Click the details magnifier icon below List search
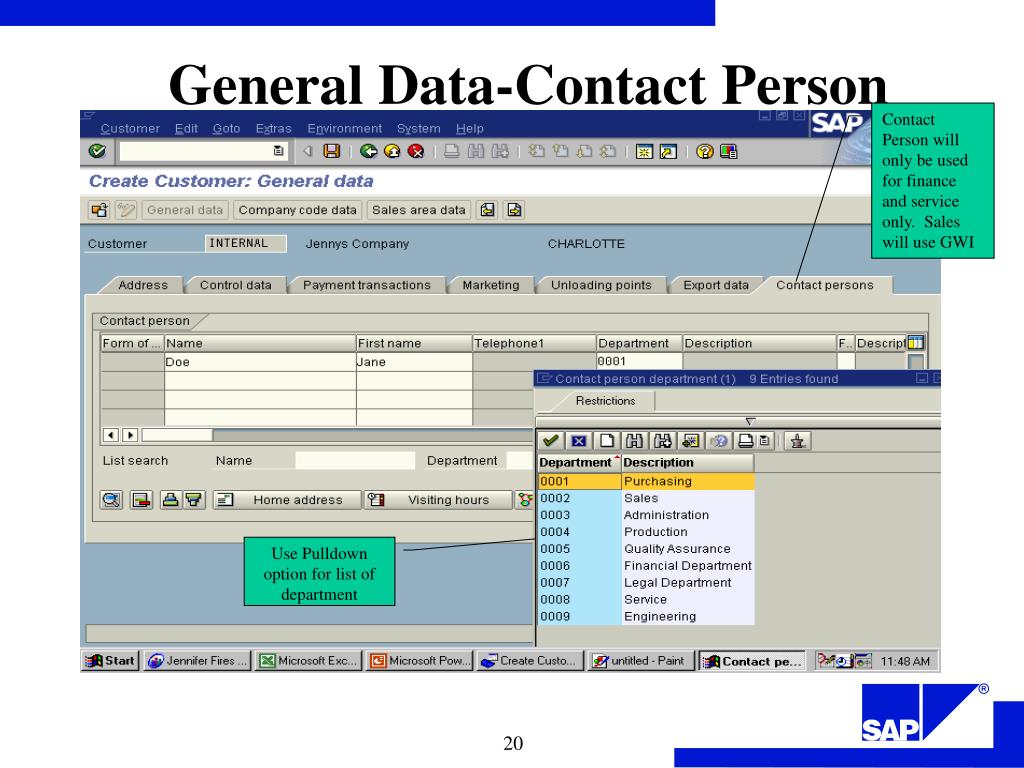This screenshot has width=1024, height=768. click(x=112, y=500)
